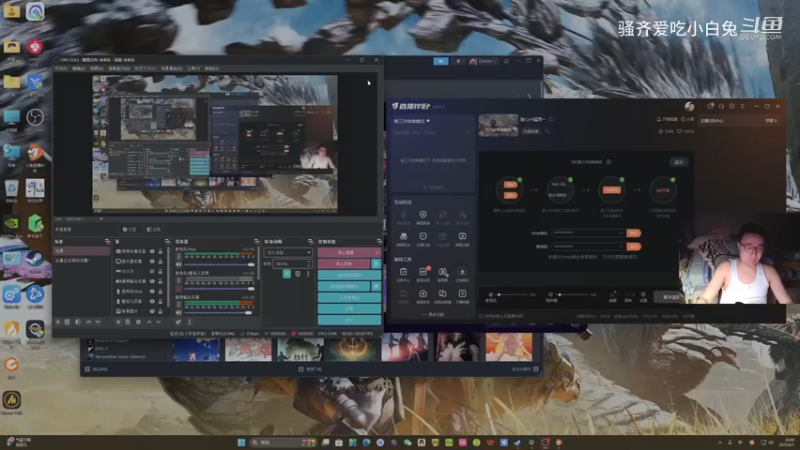
Task: Adjust speaker volume slider in Douyu companion
Action: [574, 294]
